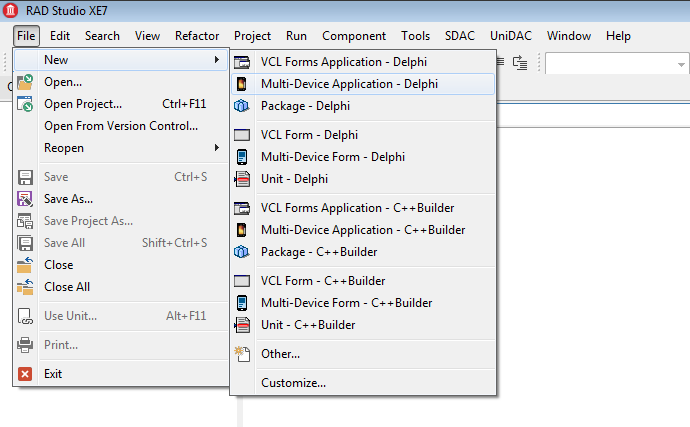This screenshot has height=427, width=690.
Task: Click the Open Project icon
Action: click(x=25, y=104)
